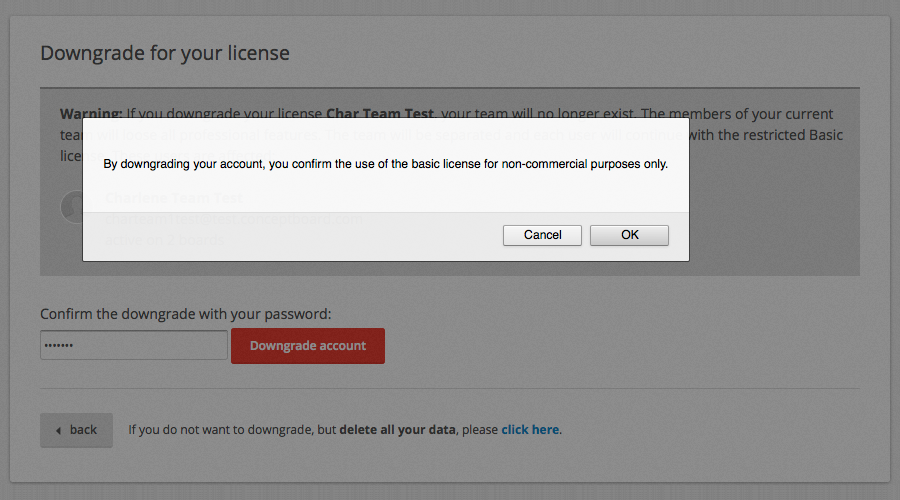Click 'Confirm the downgrade with your password' label

pos(185,314)
